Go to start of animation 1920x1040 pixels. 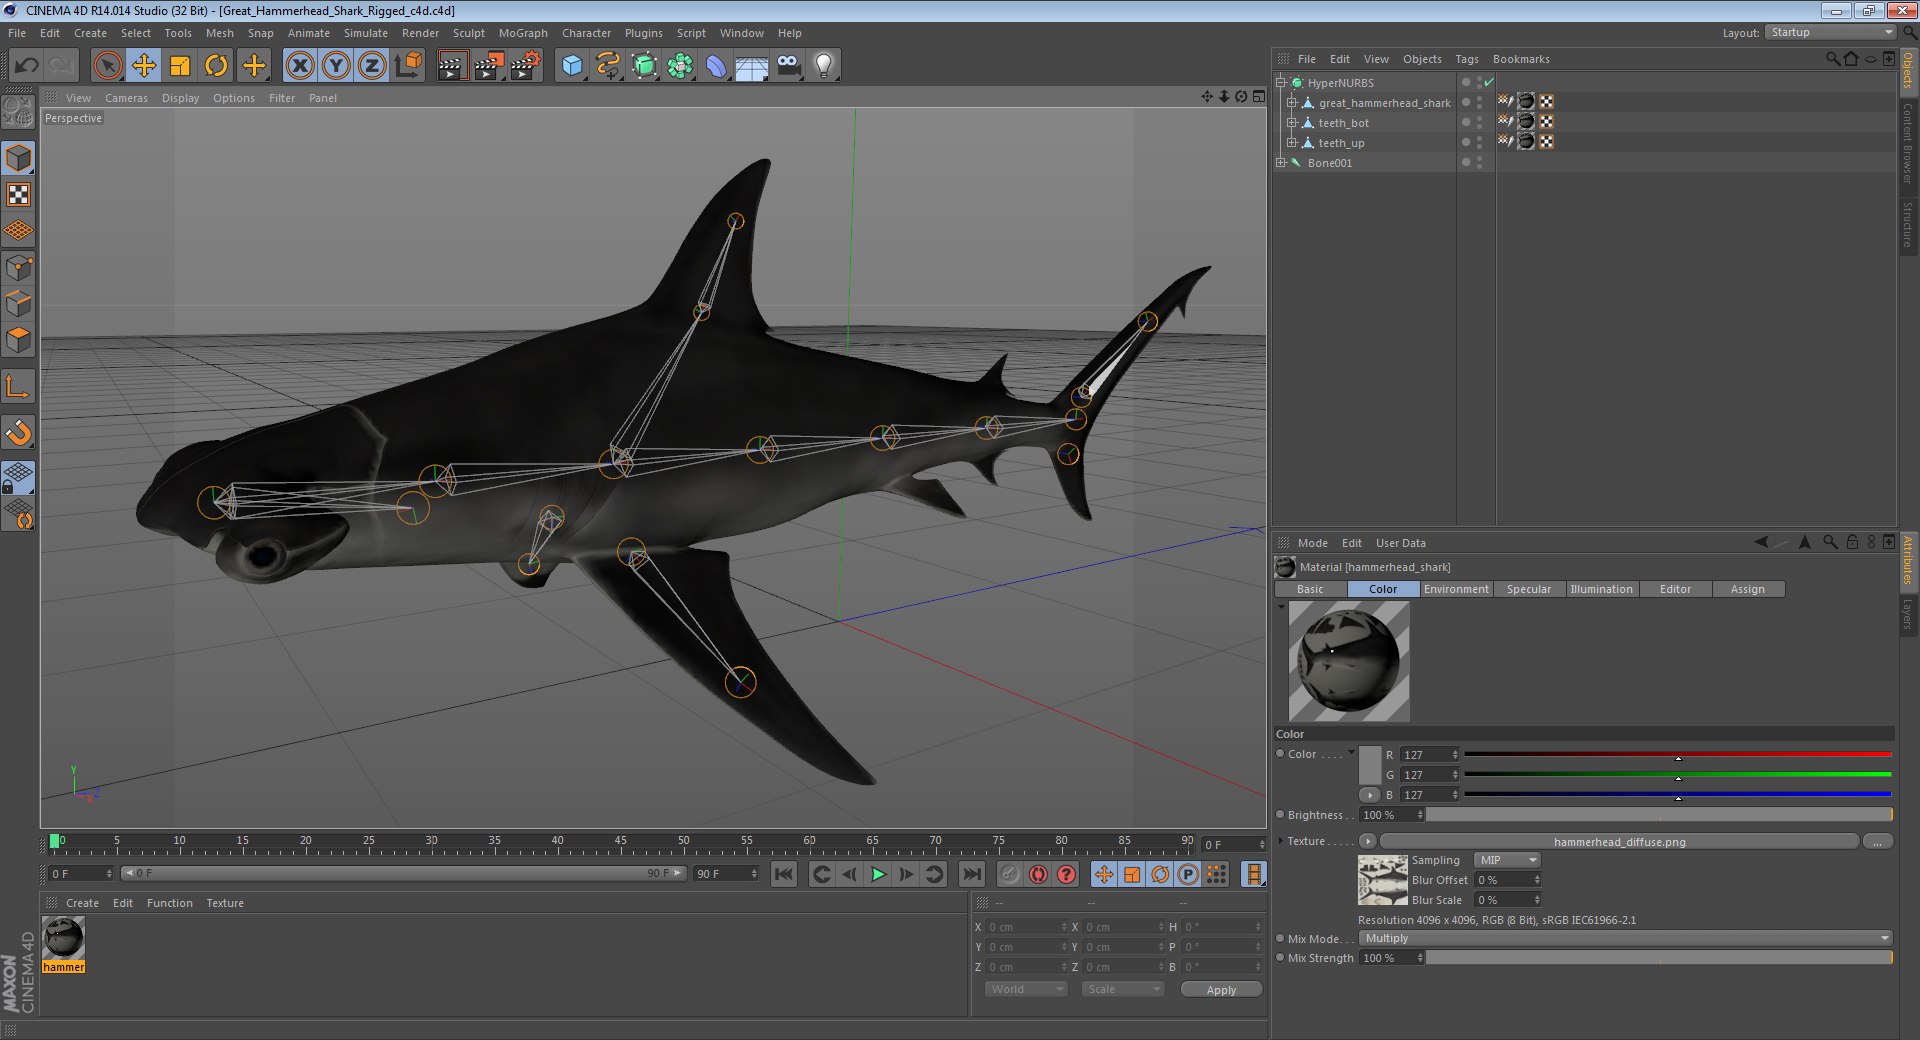point(784,874)
